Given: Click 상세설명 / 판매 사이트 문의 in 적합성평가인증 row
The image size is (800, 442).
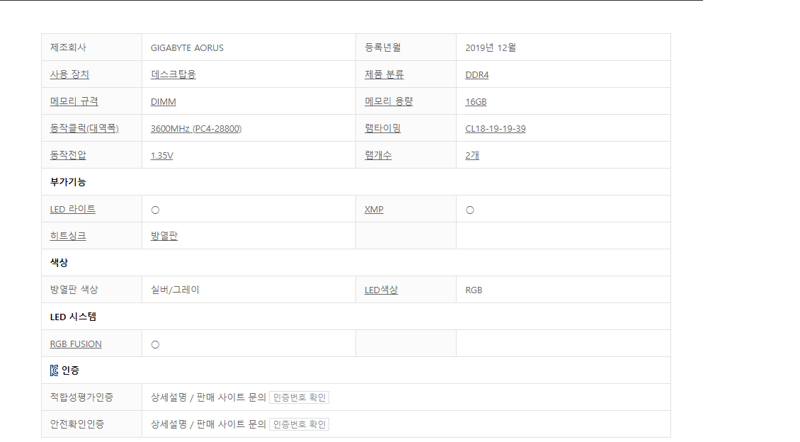Looking at the screenshot, I should pos(208,398).
